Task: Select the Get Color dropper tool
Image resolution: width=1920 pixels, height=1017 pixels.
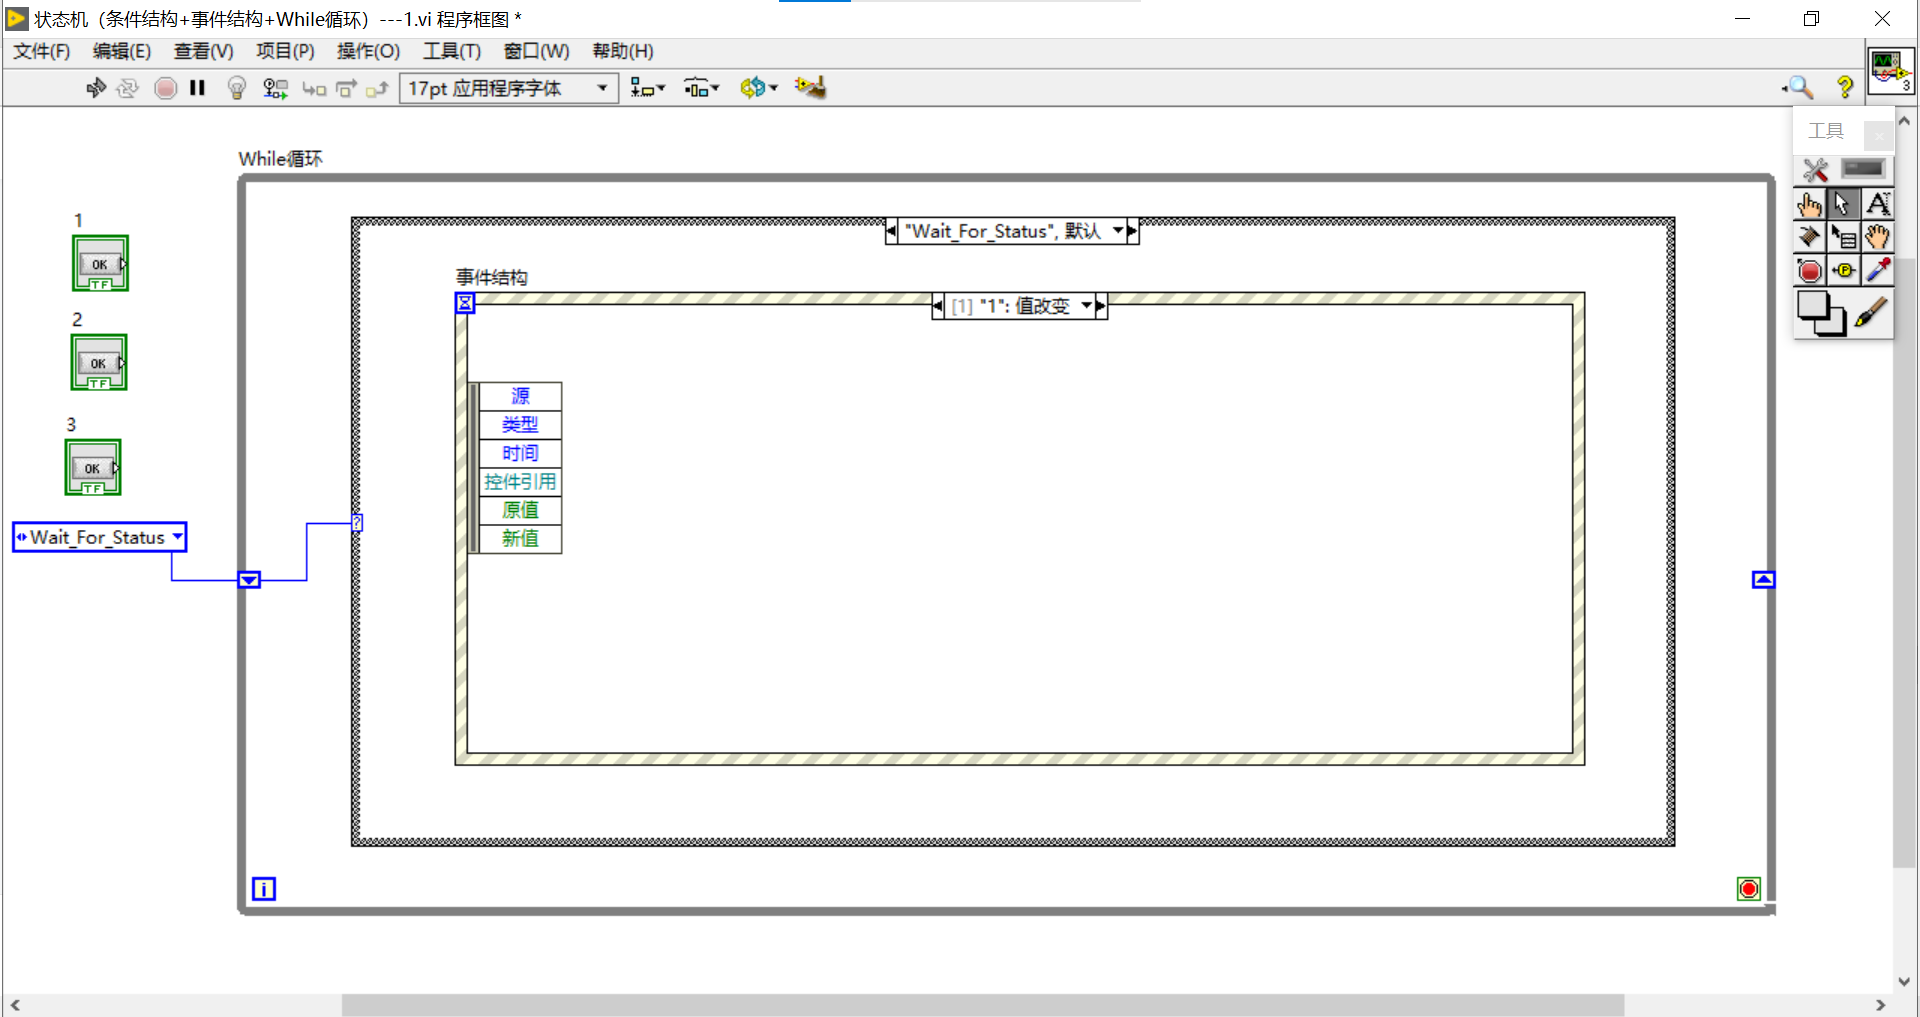Action: click(x=1877, y=270)
